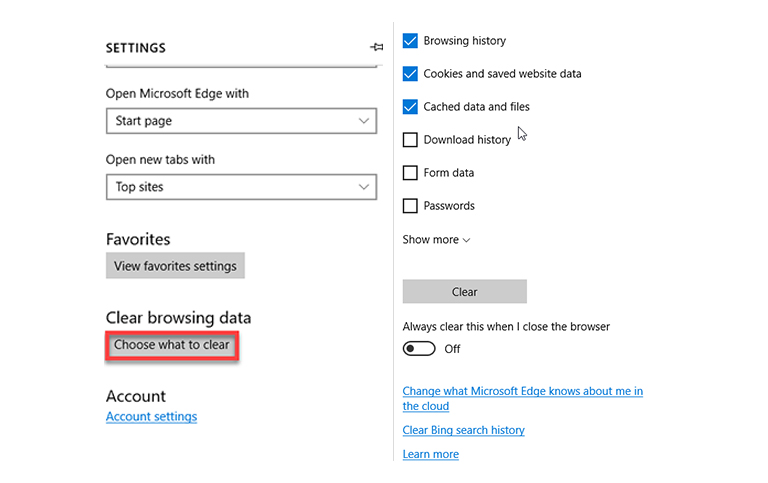Click View favorites settings button
Screen dimensions: 768x483
click(x=175, y=266)
